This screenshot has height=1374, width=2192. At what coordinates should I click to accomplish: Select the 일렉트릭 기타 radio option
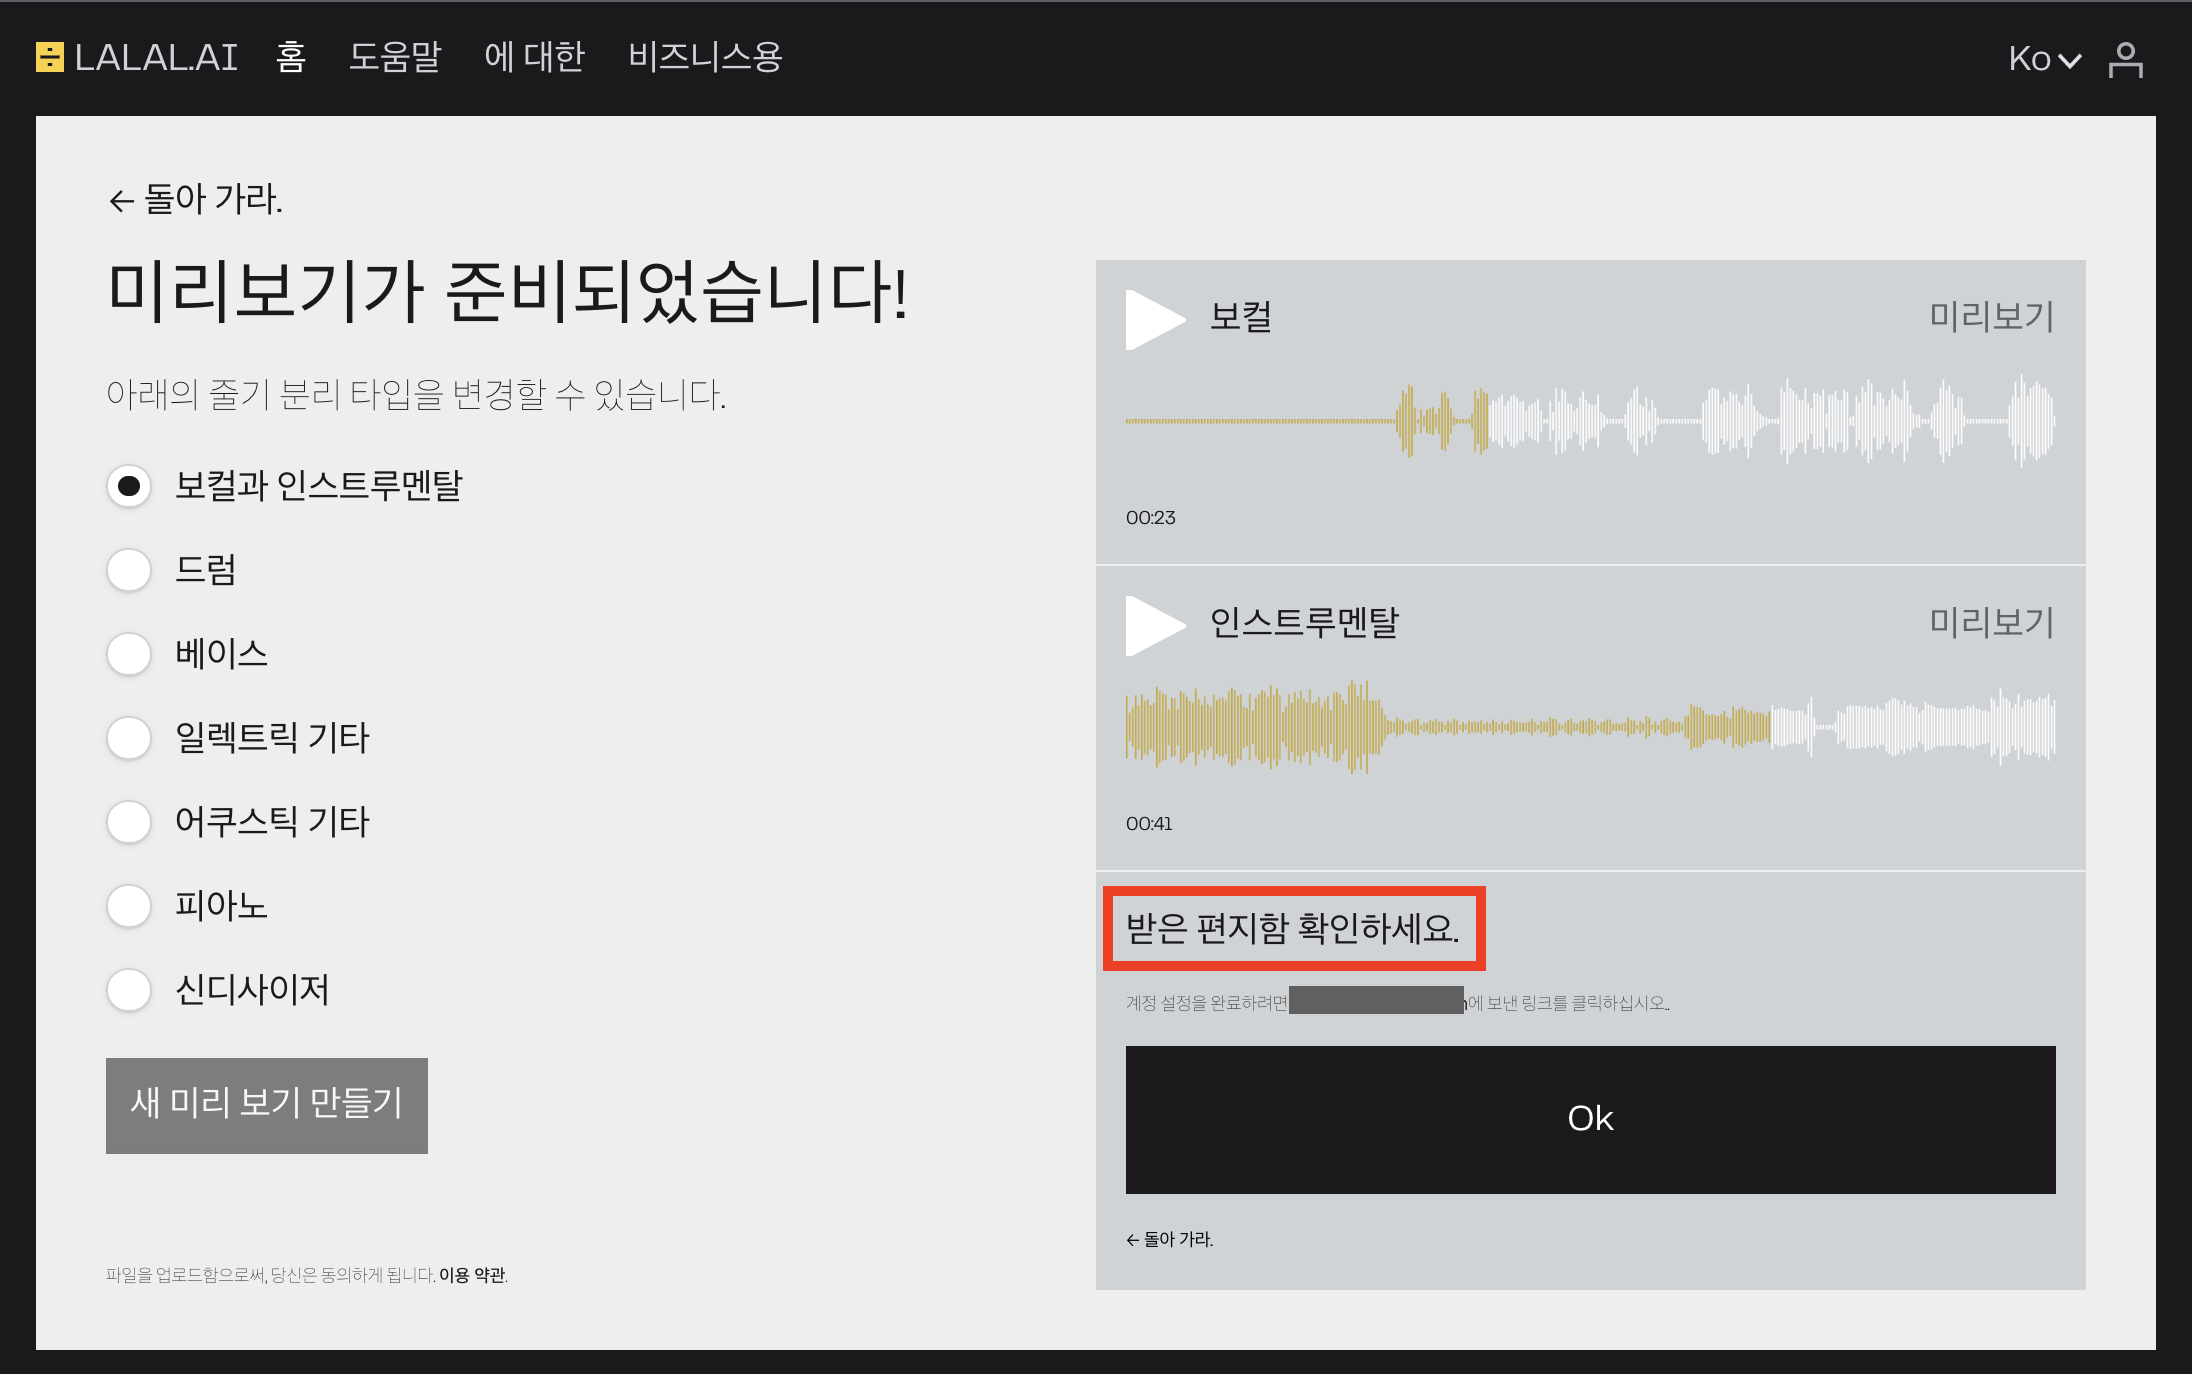[x=129, y=738]
